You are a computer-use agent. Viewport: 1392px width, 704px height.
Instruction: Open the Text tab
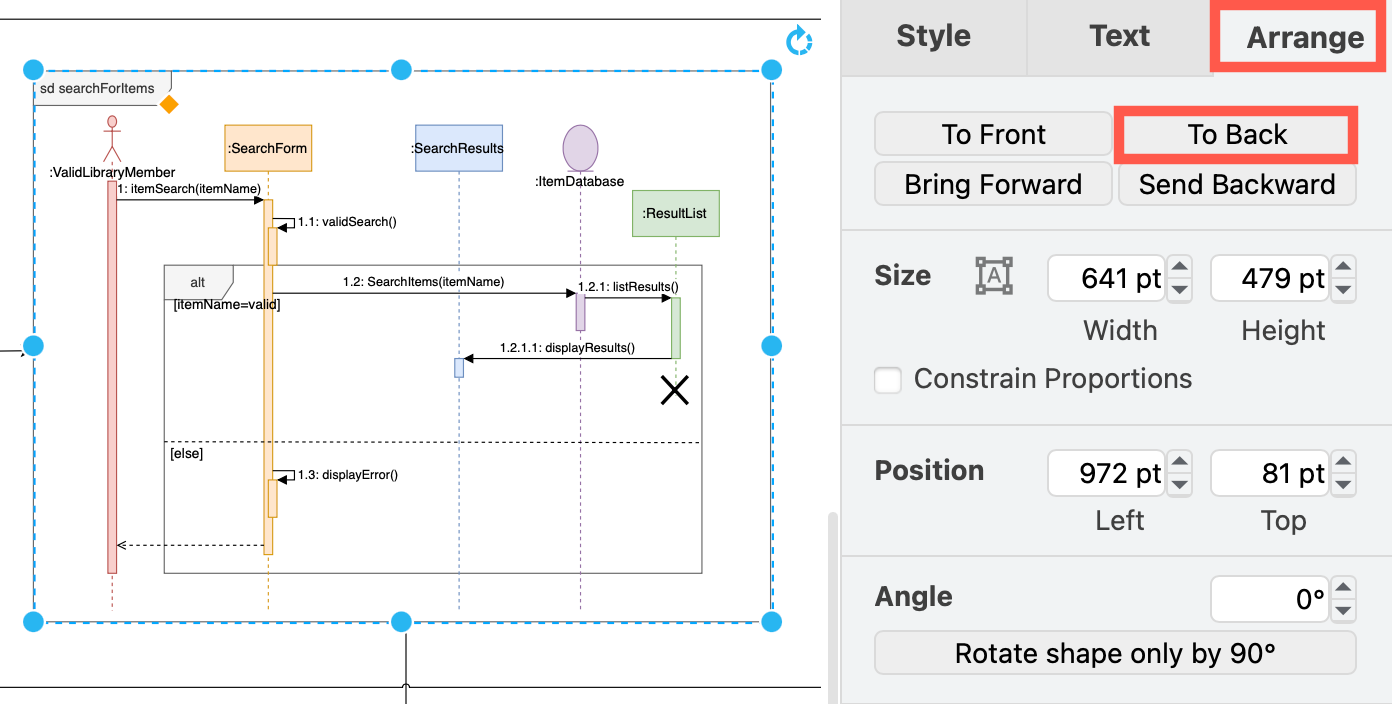(x=1119, y=36)
